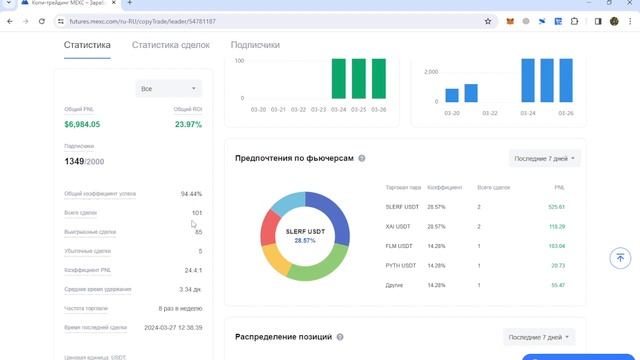Screen dimensions: 640x360
Task: Click the 525.61 PNL value
Action: tap(557, 207)
